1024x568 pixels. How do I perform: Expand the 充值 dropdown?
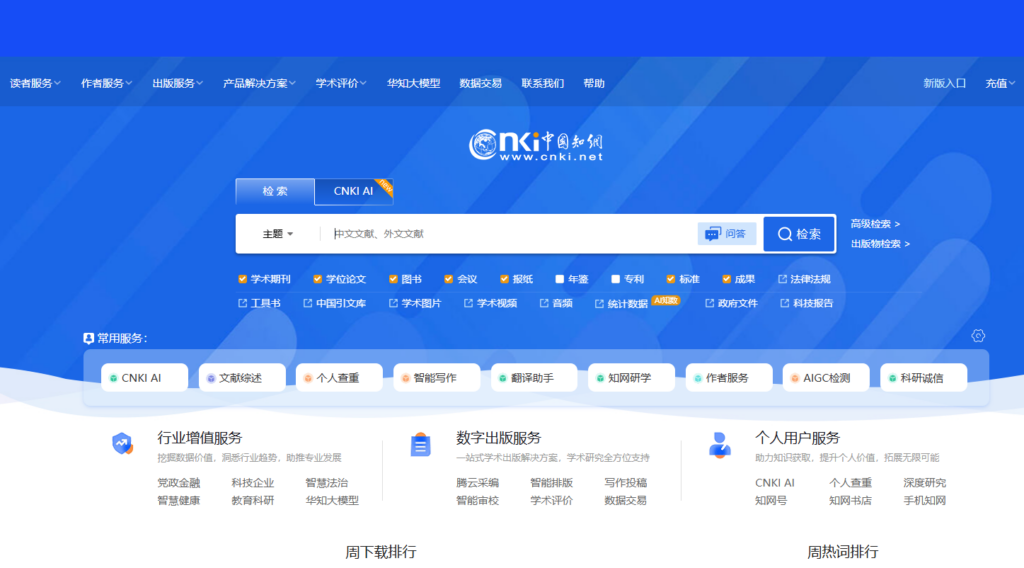coord(1000,84)
